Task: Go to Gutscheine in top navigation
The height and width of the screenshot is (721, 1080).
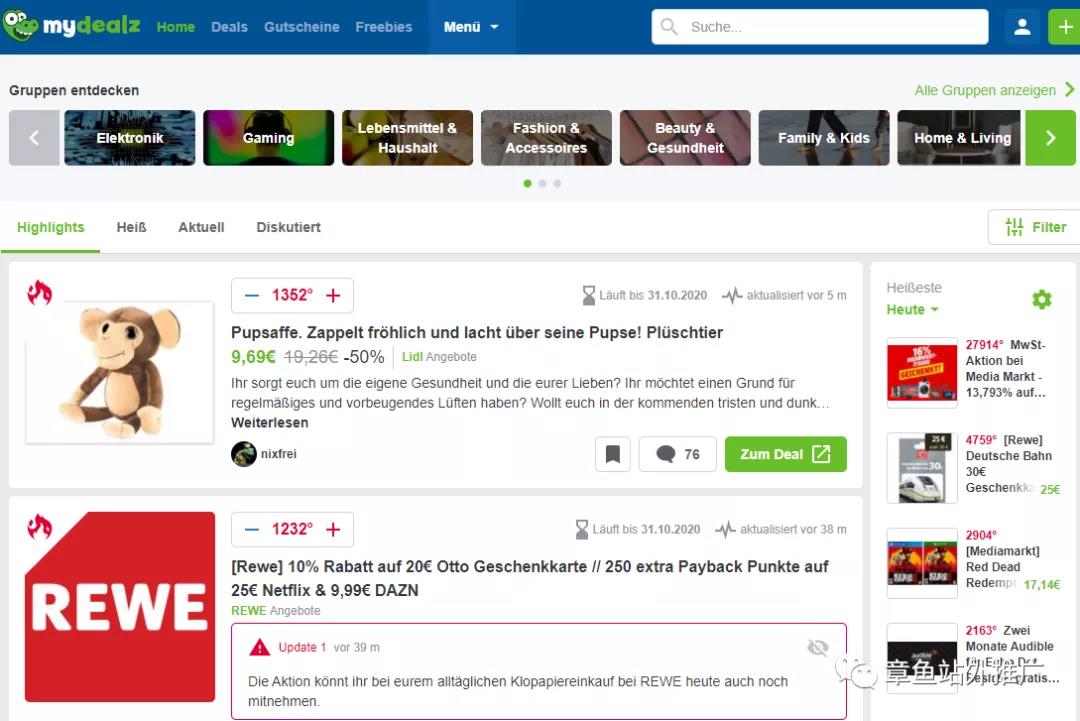Action: 301,27
